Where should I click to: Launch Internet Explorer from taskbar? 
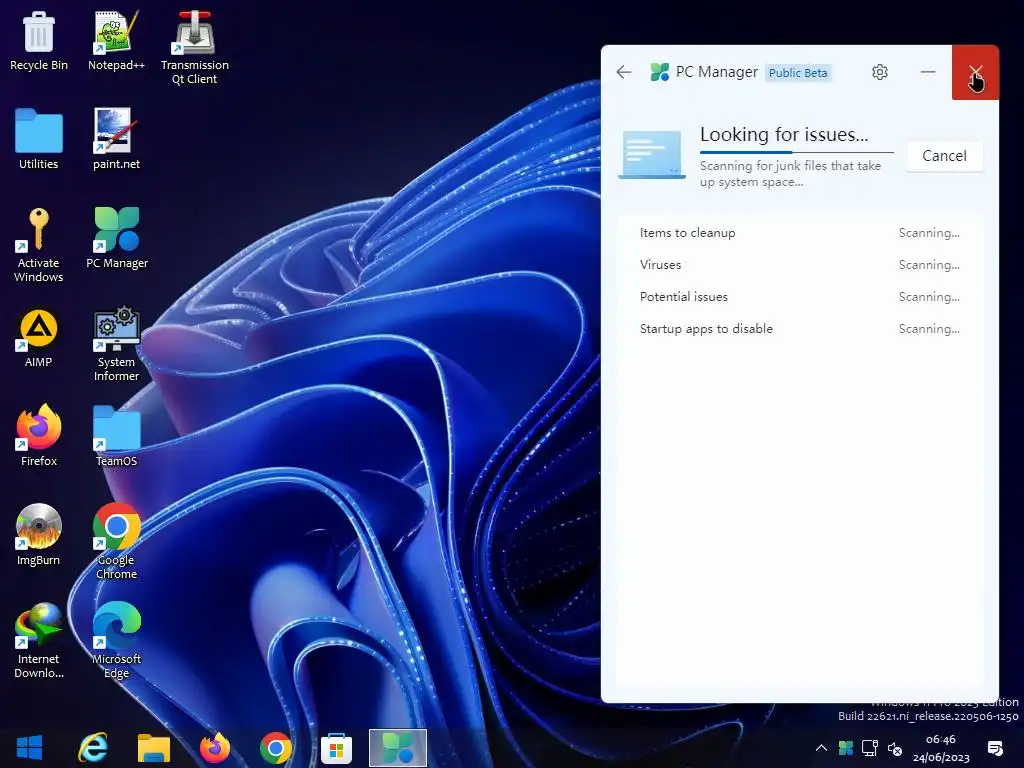[x=93, y=748]
